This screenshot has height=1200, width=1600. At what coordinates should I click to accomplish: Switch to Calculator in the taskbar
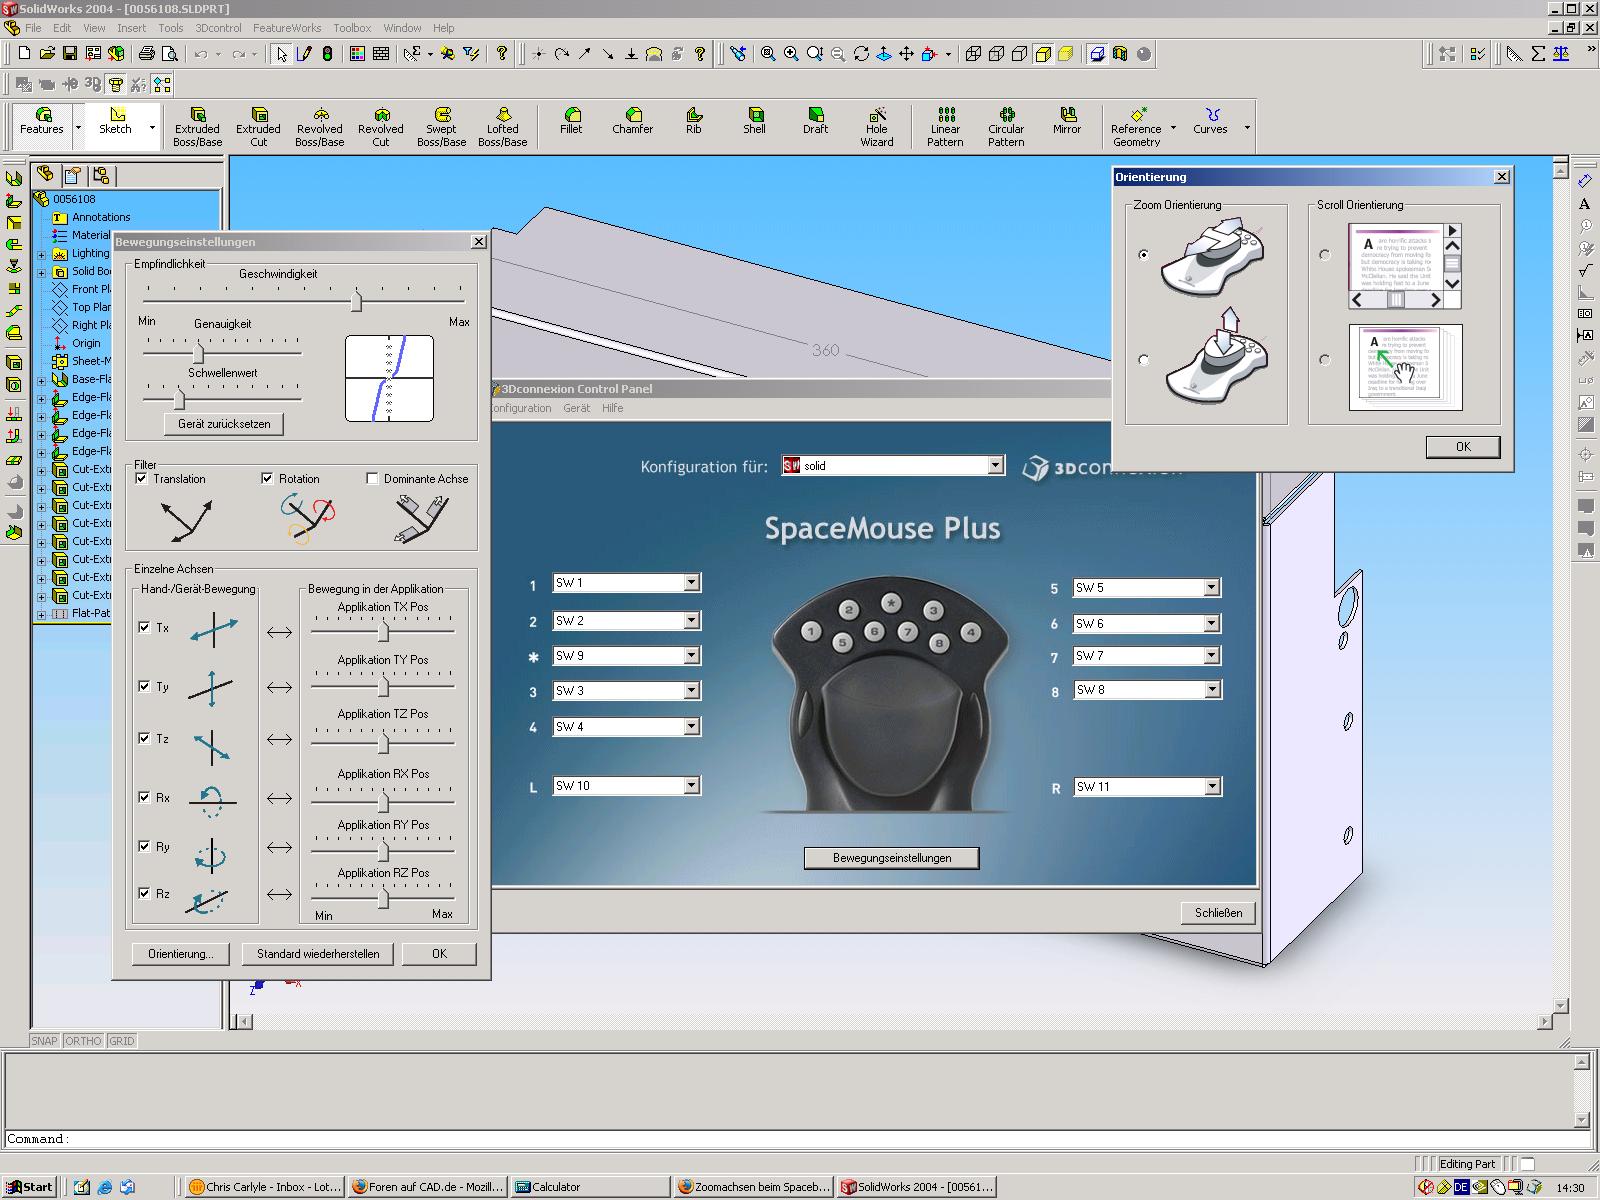(x=590, y=1187)
